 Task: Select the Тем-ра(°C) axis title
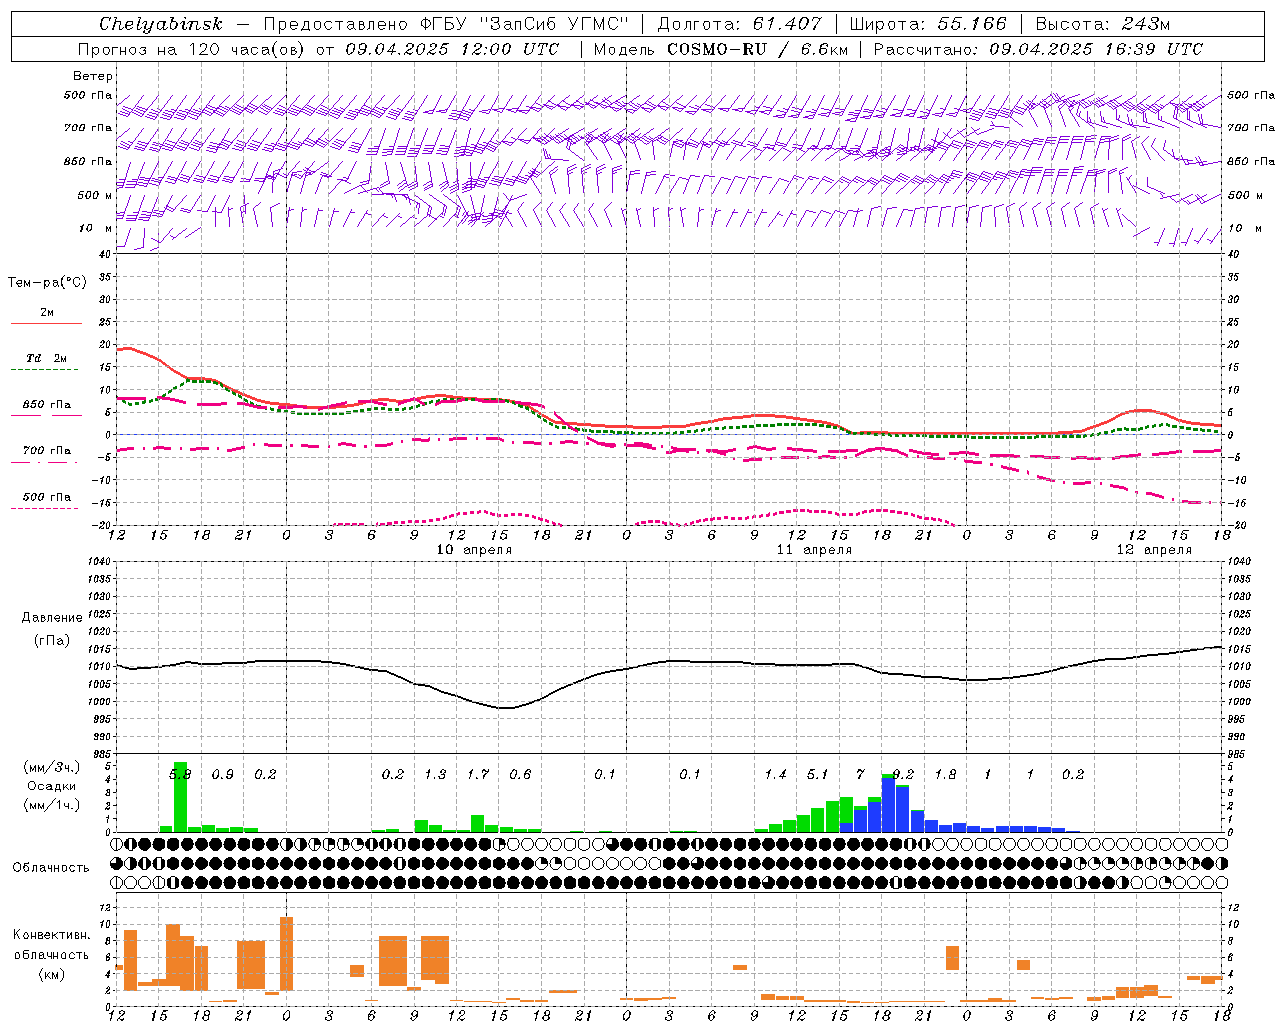tap(47, 283)
